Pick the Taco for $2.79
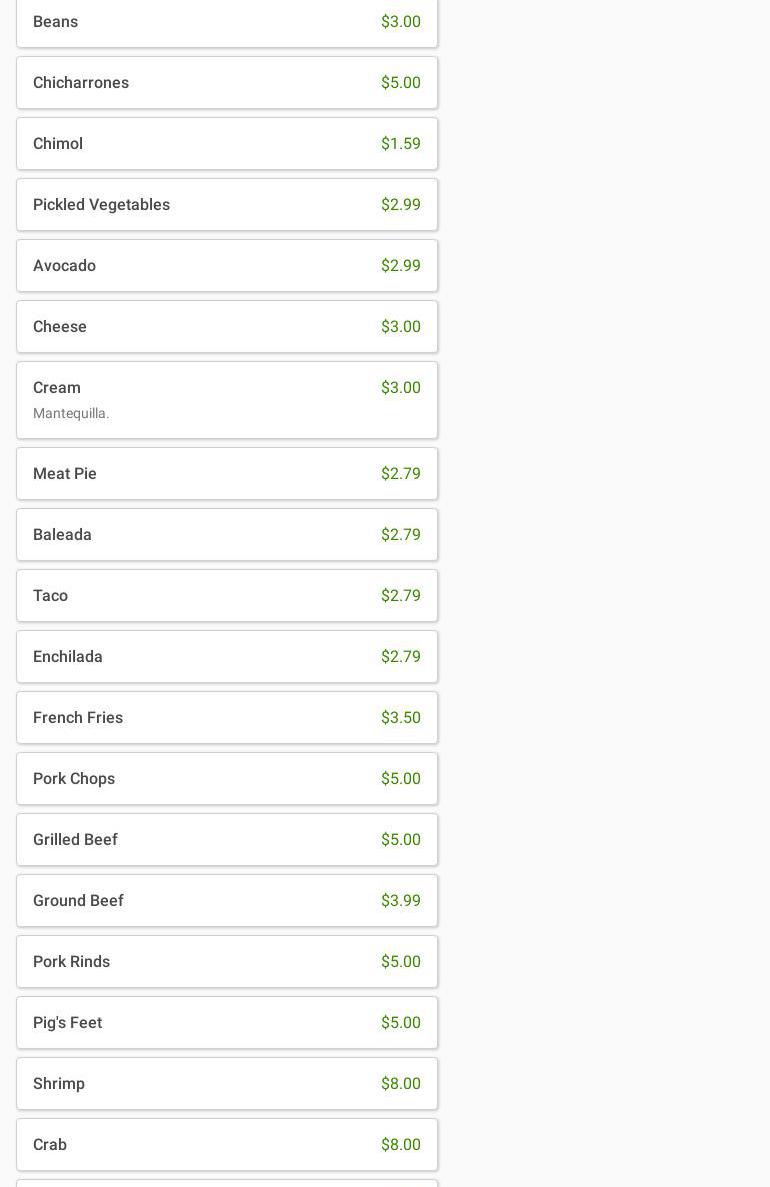770x1187 pixels. click(226, 596)
